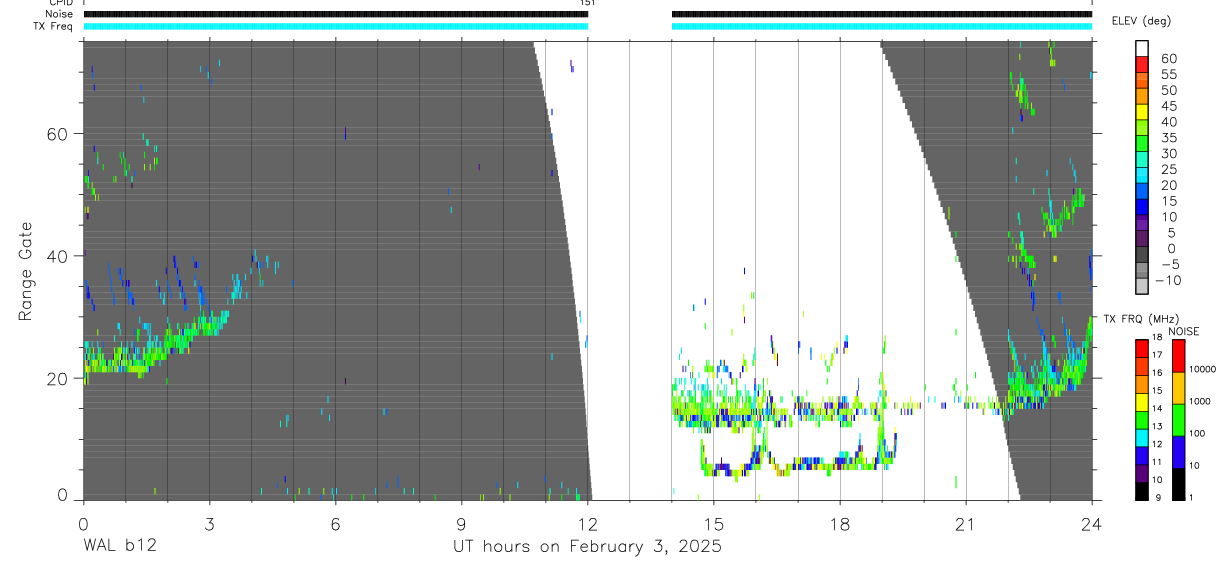This screenshot has width=1228, height=567.
Task: Click the 30 label on ELEV colorbar
Action: point(1168,154)
